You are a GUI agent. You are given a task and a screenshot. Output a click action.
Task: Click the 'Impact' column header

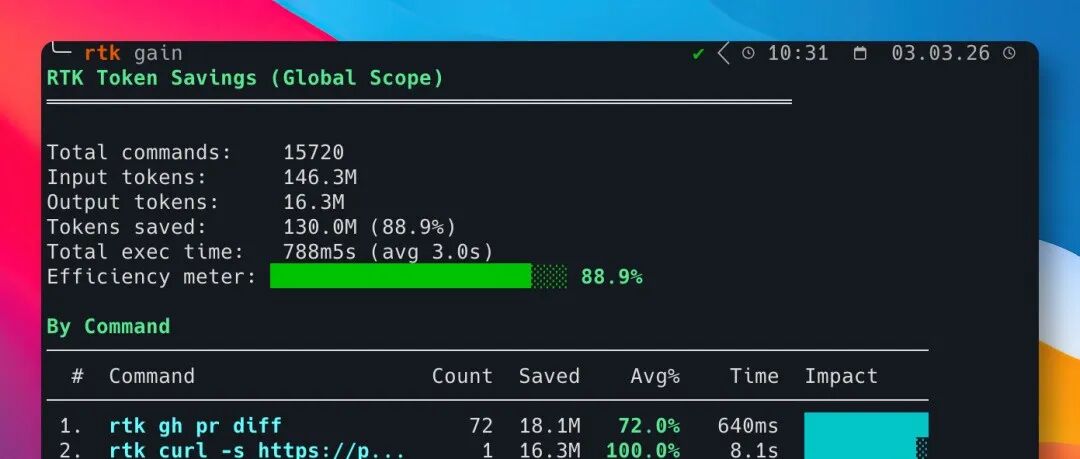(841, 376)
